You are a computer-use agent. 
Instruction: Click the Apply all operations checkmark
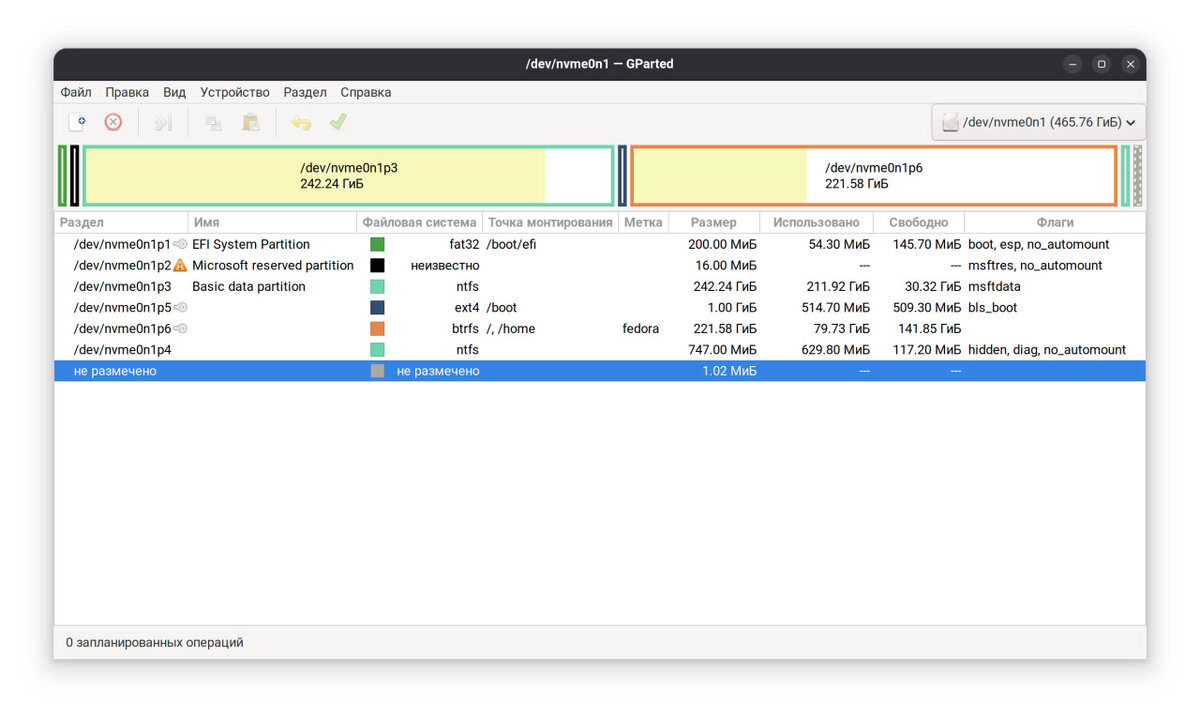(338, 122)
